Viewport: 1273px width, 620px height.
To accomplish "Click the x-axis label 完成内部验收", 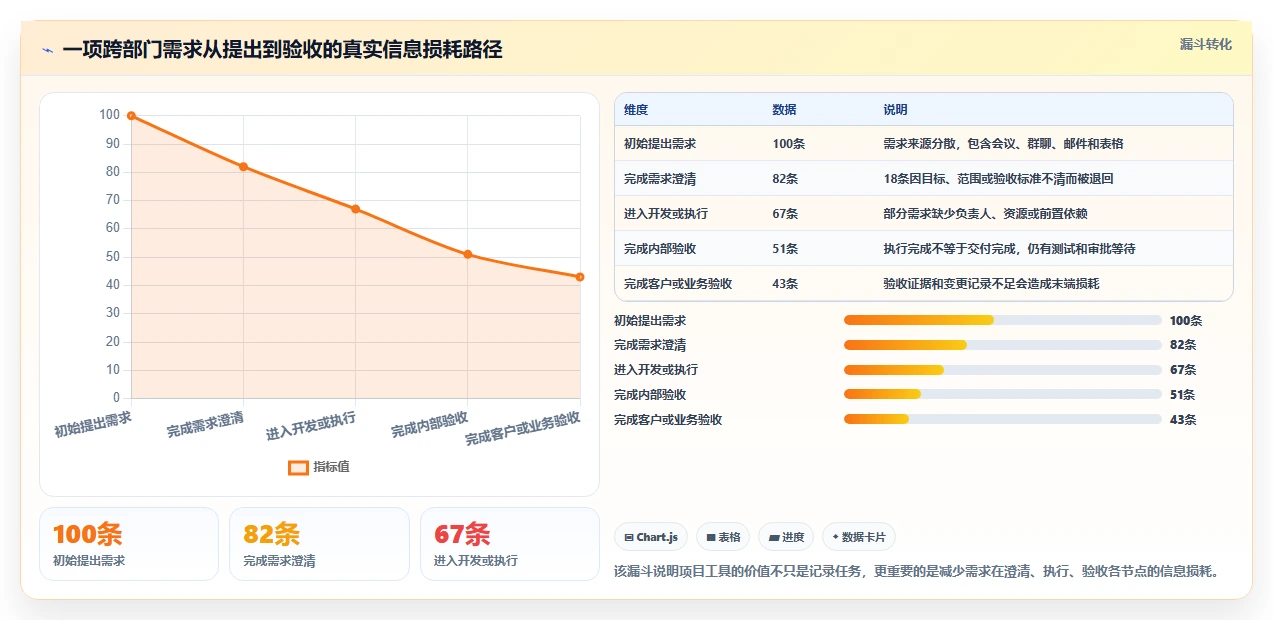I will point(430,424).
